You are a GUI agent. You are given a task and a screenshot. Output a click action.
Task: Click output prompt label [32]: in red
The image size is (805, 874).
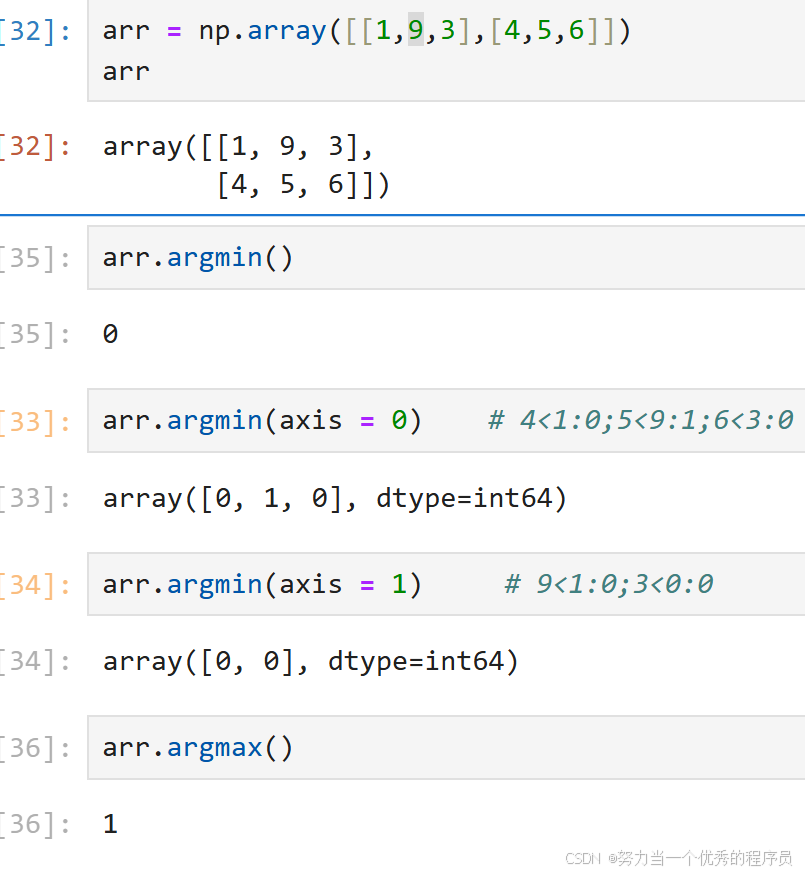click(35, 147)
